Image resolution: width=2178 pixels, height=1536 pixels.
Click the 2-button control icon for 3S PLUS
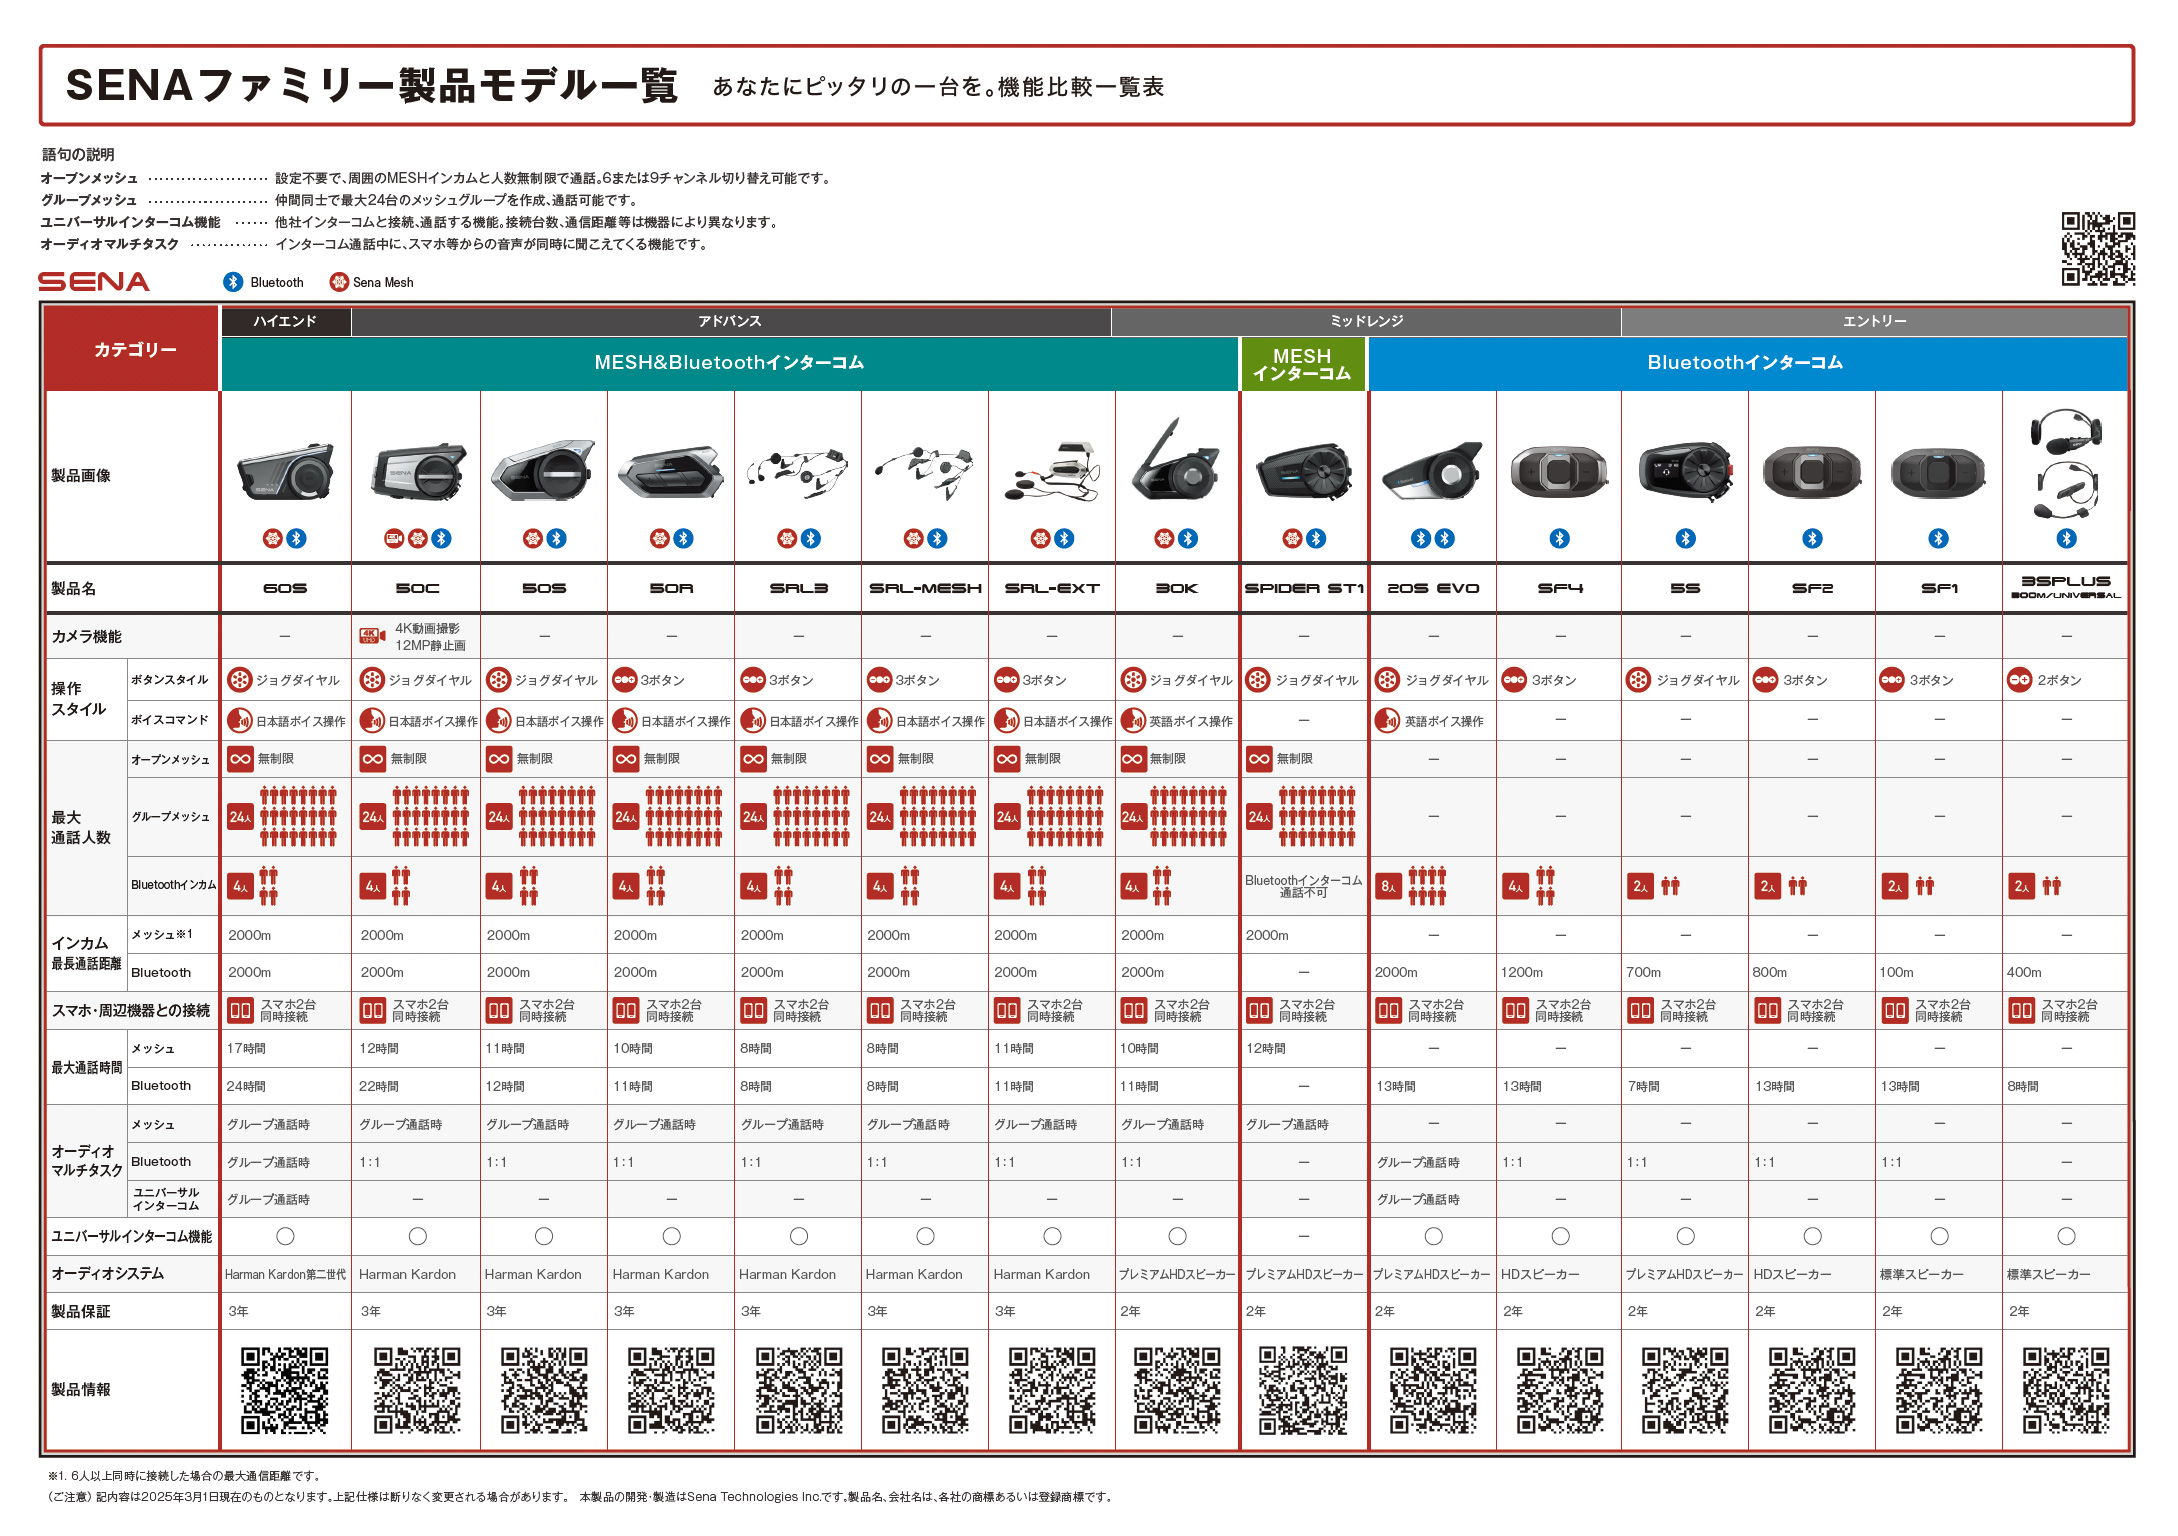coord(2021,680)
